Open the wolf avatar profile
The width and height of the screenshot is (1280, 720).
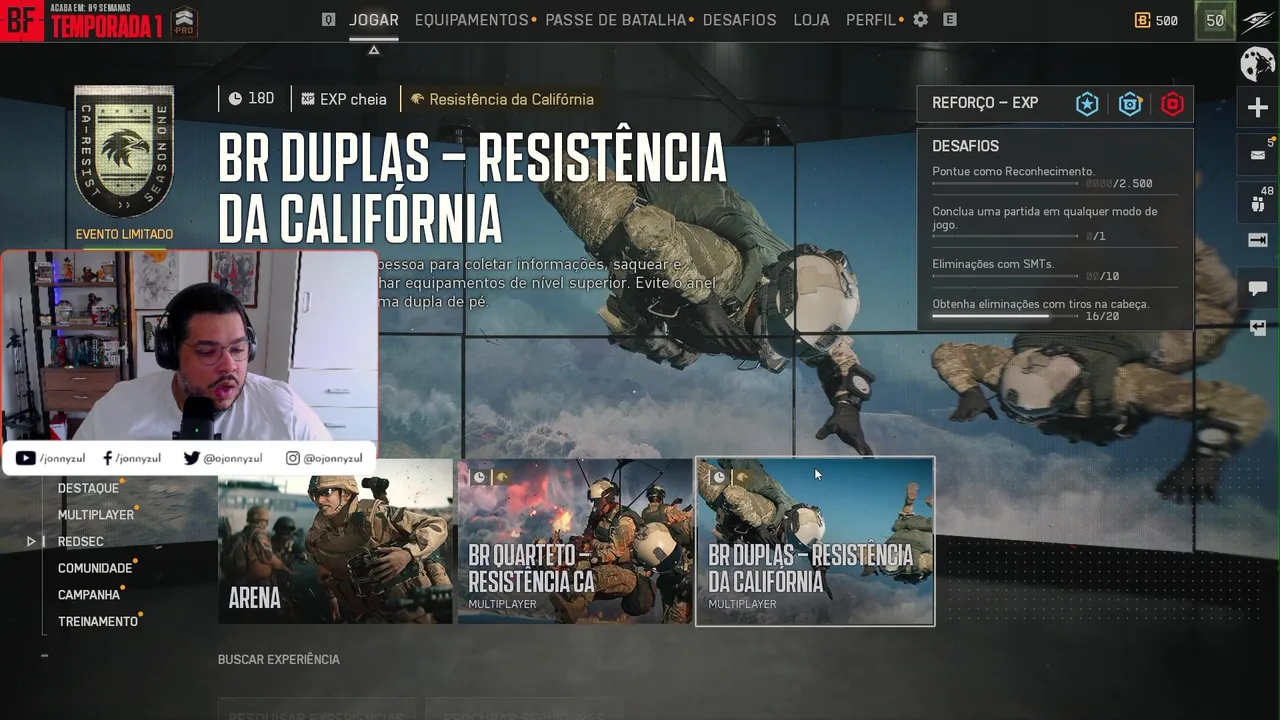pos(1258,64)
